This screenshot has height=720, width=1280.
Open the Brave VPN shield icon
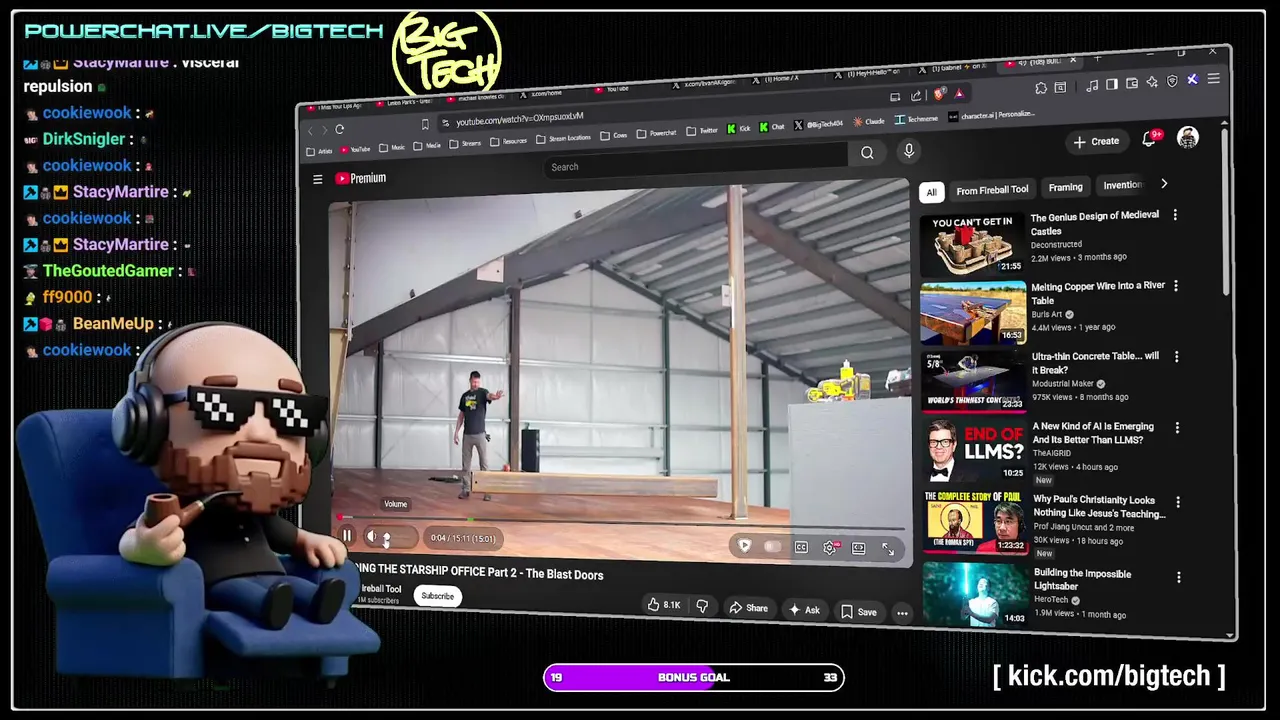click(x=1172, y=81)
